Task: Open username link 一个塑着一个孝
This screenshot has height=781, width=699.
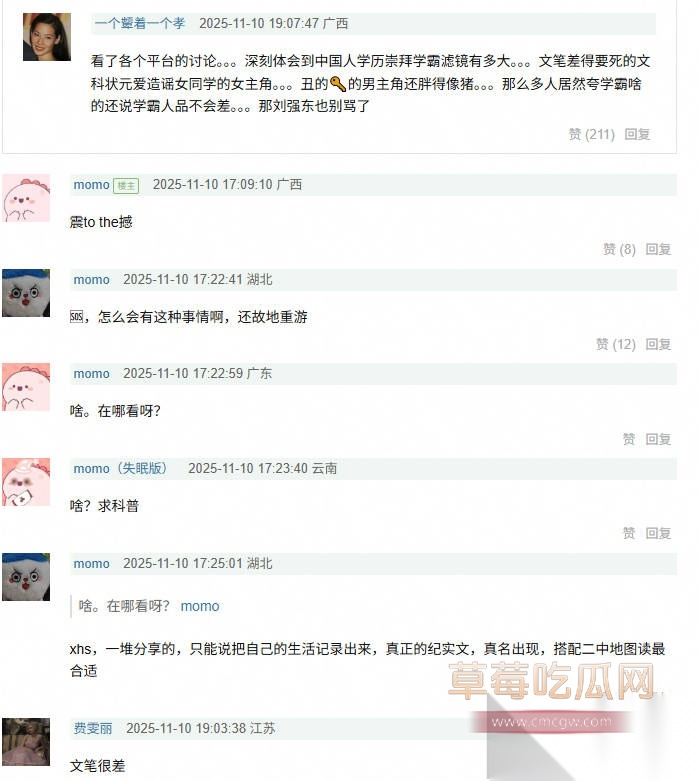Action: coord(140,23)
